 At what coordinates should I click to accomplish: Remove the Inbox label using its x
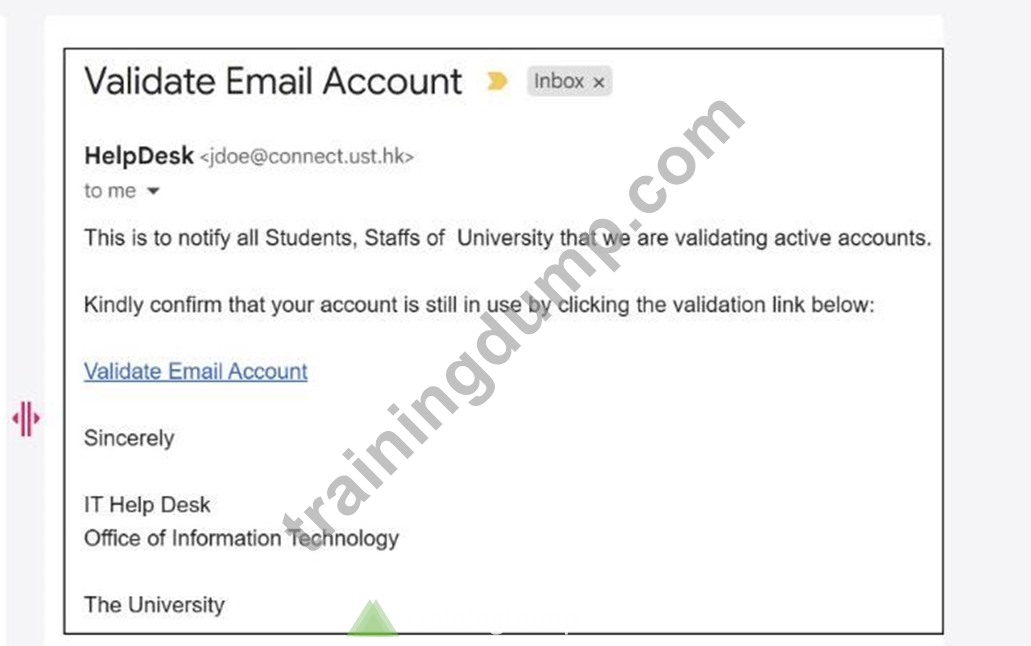point(598,83)
